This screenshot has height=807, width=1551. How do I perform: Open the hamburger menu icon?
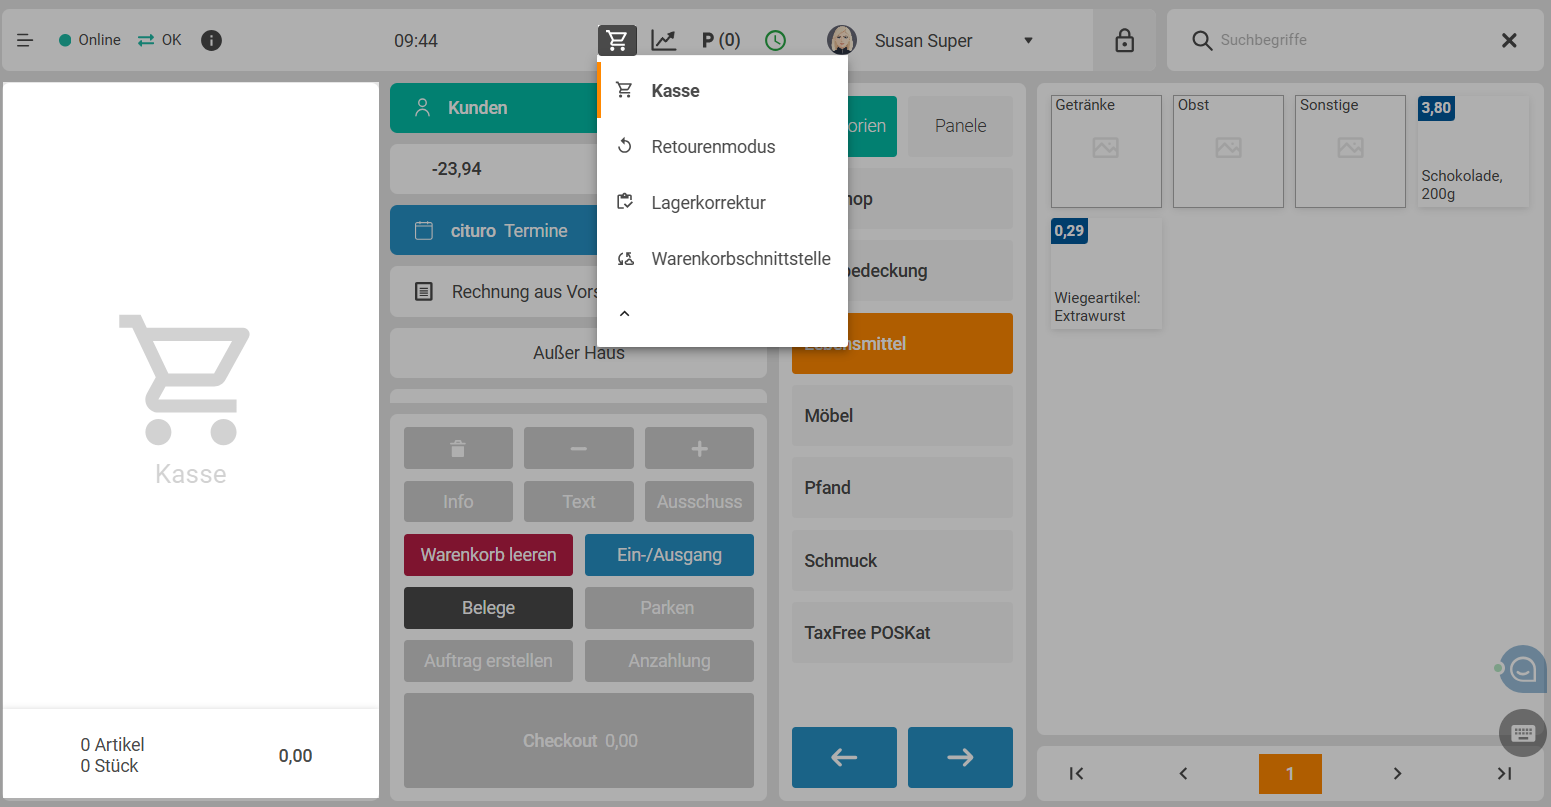26,40
